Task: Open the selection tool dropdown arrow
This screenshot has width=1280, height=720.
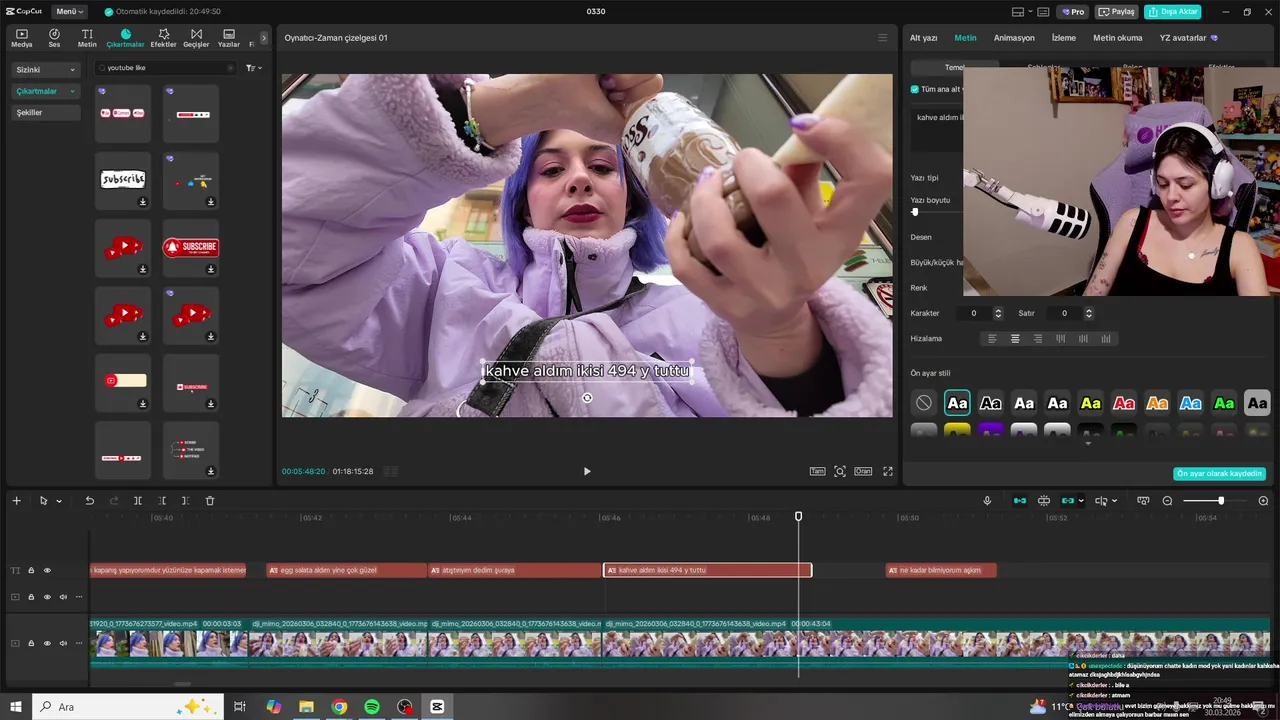Action: click(x=59, y=501)
